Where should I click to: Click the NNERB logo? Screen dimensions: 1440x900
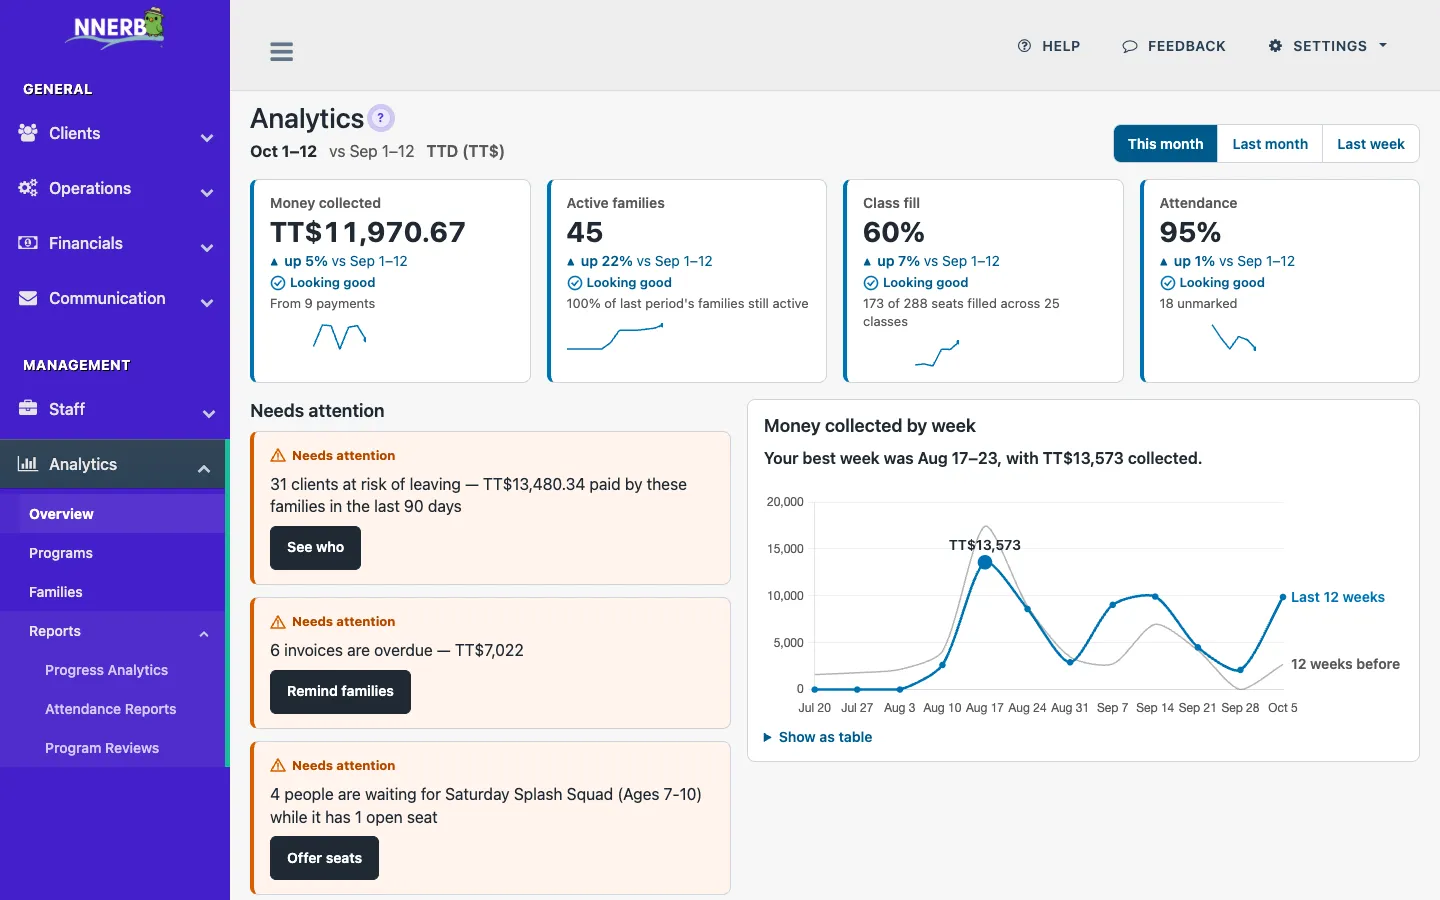point(115,28)
